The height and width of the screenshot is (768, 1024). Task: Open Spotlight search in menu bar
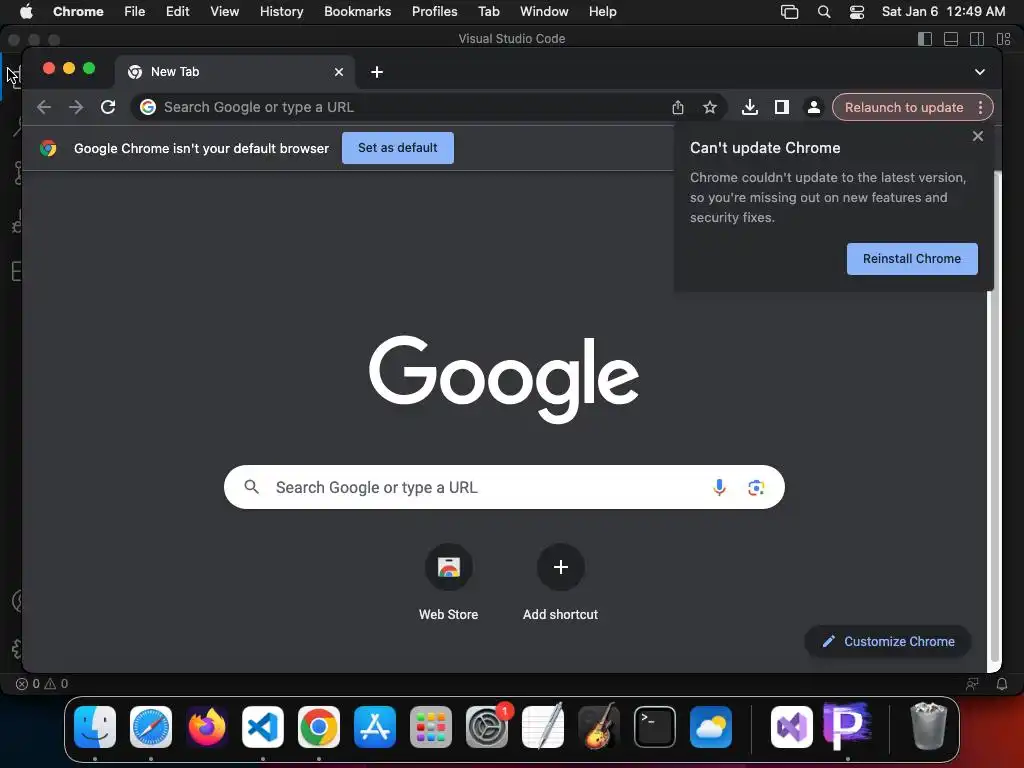(824, 11)
